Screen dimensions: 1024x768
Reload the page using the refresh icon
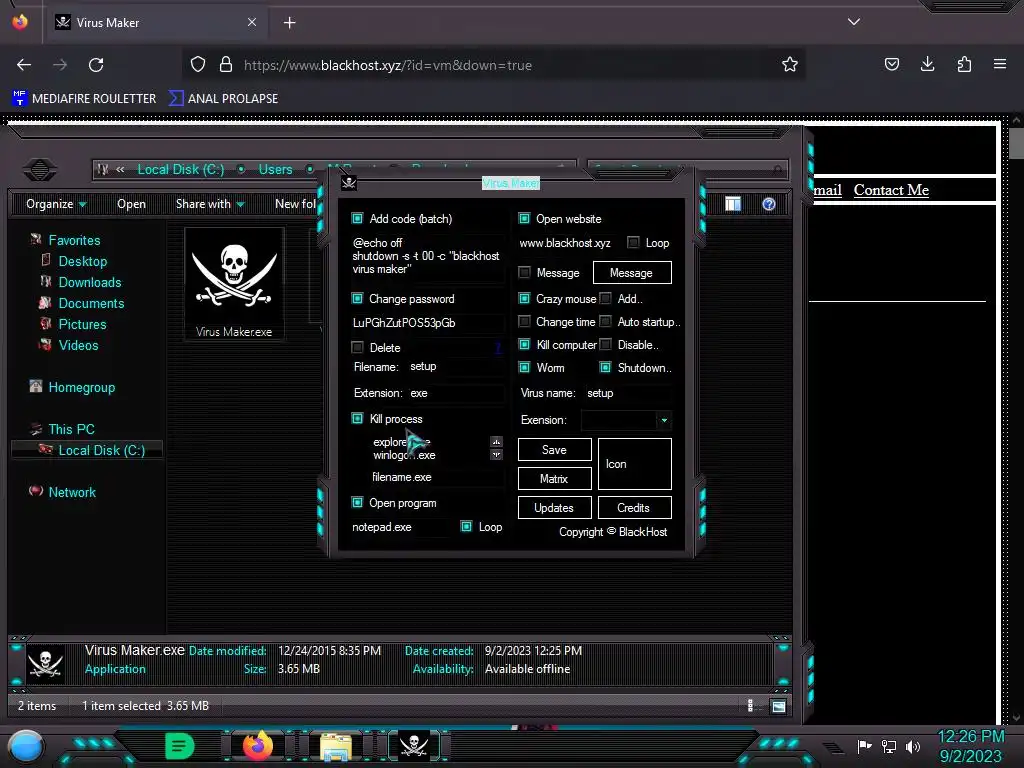tap(96, 65)
